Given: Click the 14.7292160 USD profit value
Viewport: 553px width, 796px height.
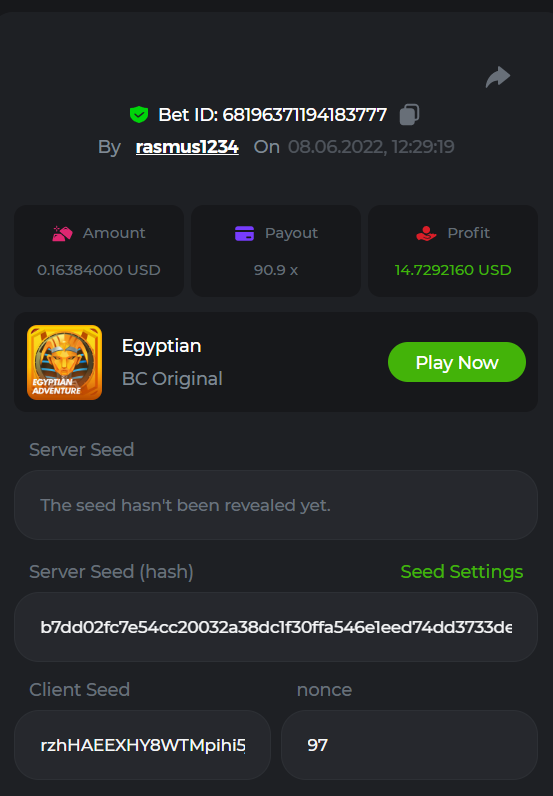Looking at the screenshot, I should (453, 270).
